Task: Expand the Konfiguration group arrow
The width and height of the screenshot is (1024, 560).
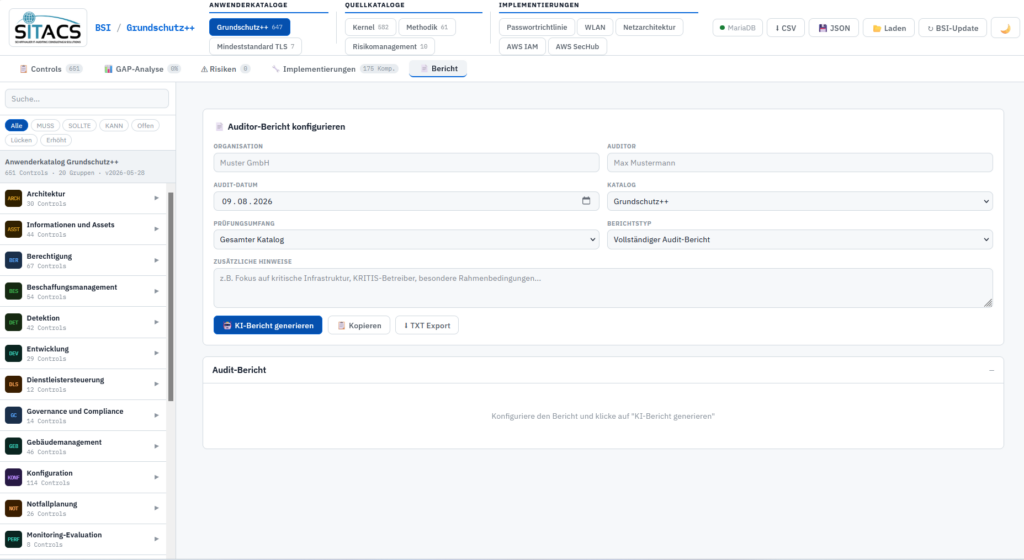Action: click(x=156, y=477)
